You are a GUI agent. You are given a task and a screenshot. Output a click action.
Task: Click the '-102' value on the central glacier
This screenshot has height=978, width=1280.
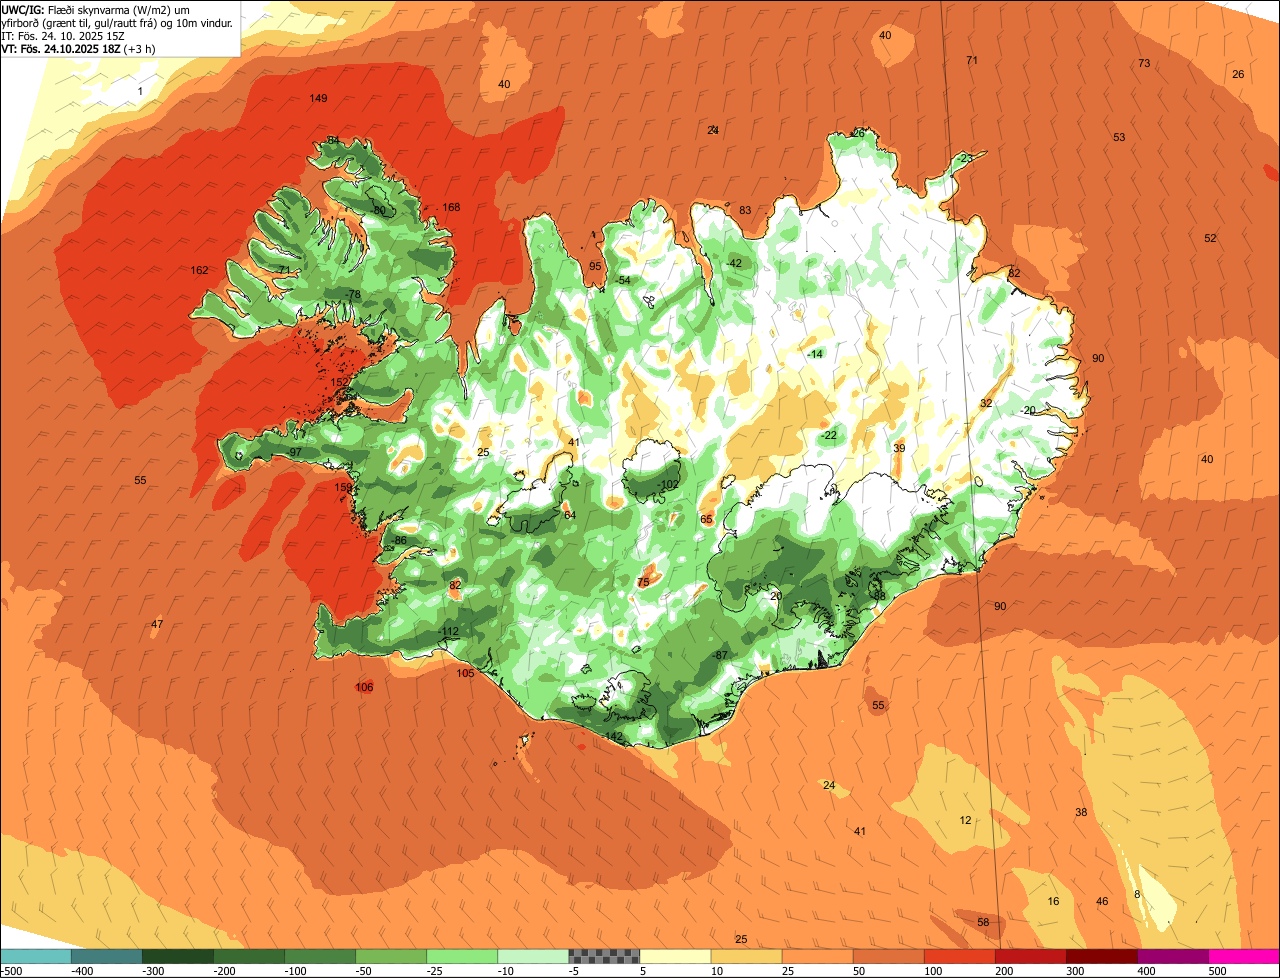[668, 485]
